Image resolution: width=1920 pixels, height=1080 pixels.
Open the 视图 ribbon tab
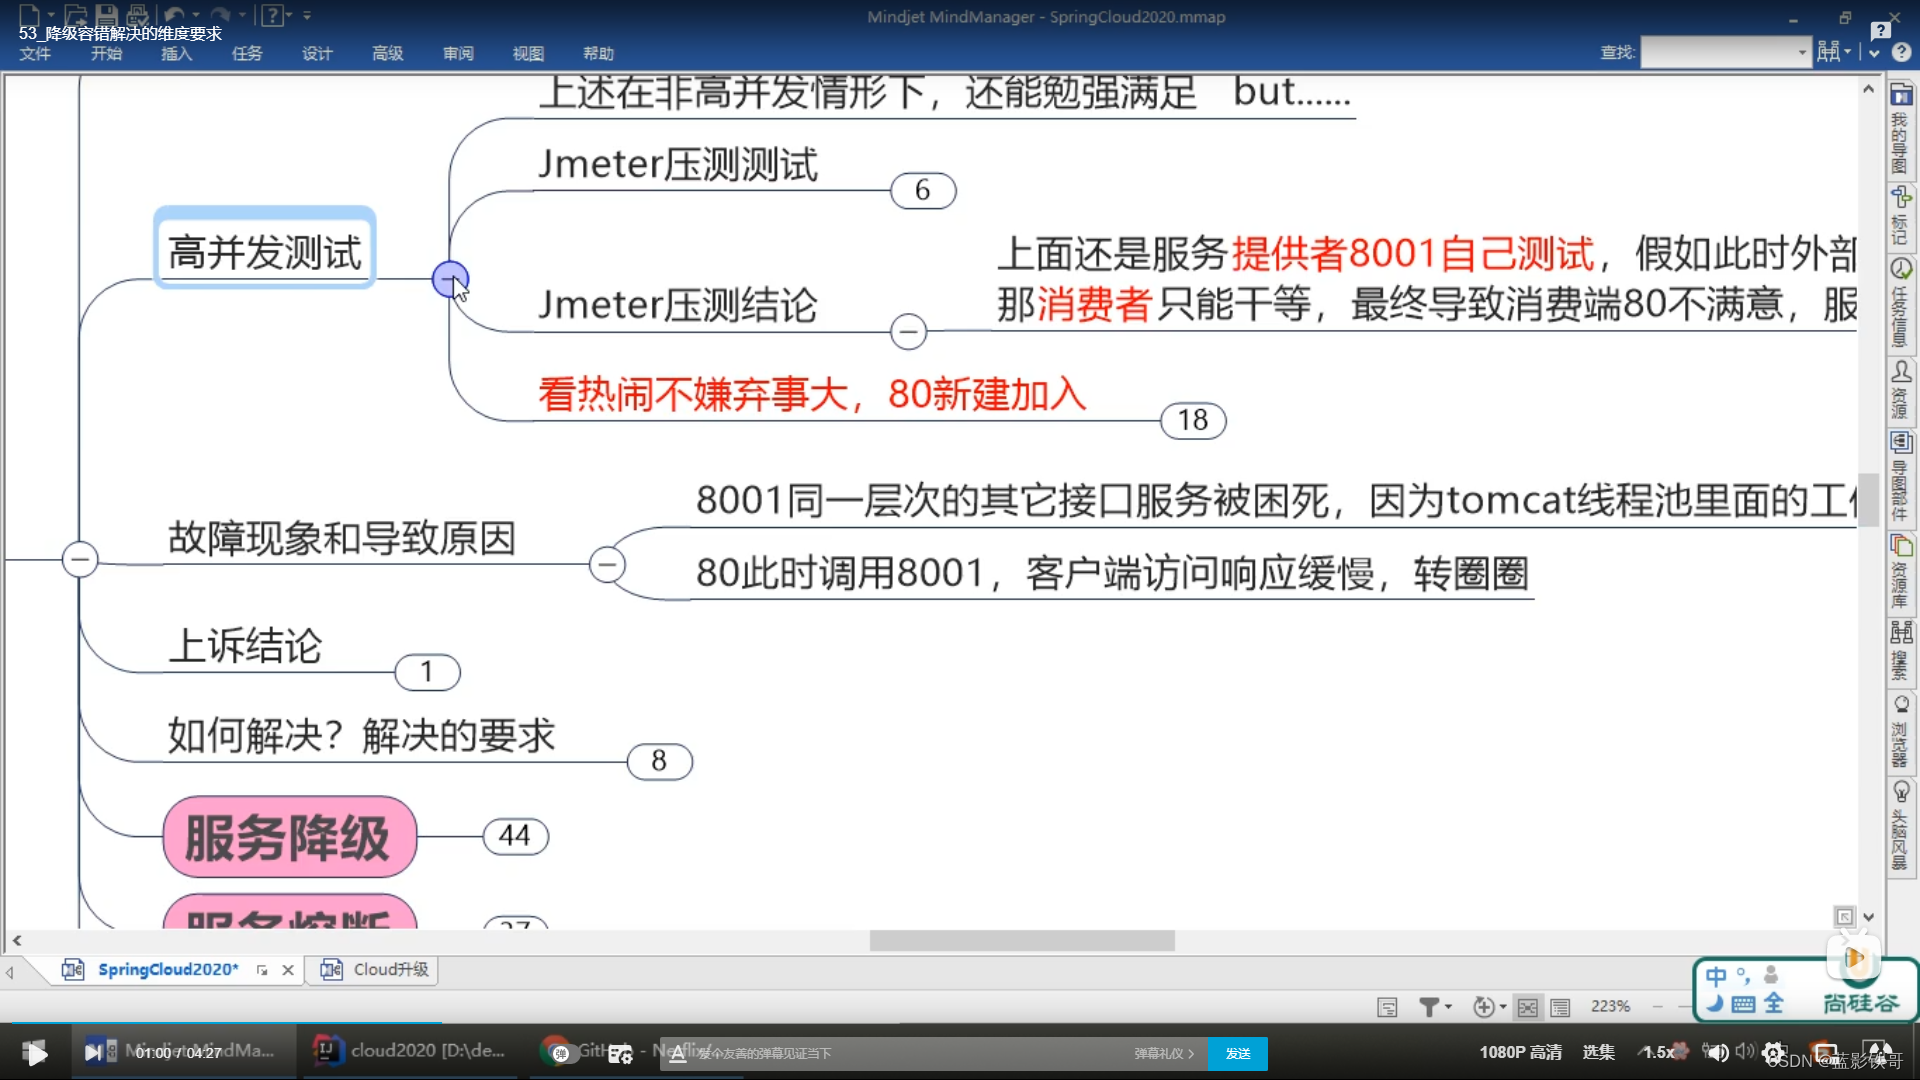(528, 54)
